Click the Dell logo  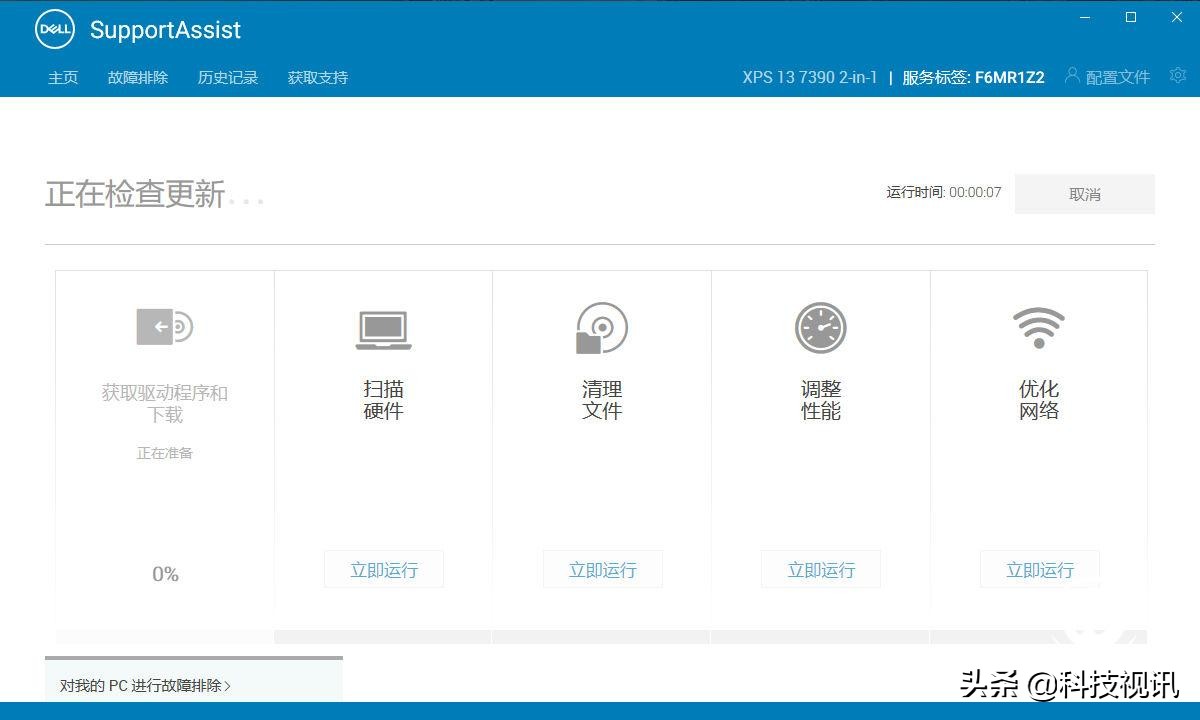(55, 29)
